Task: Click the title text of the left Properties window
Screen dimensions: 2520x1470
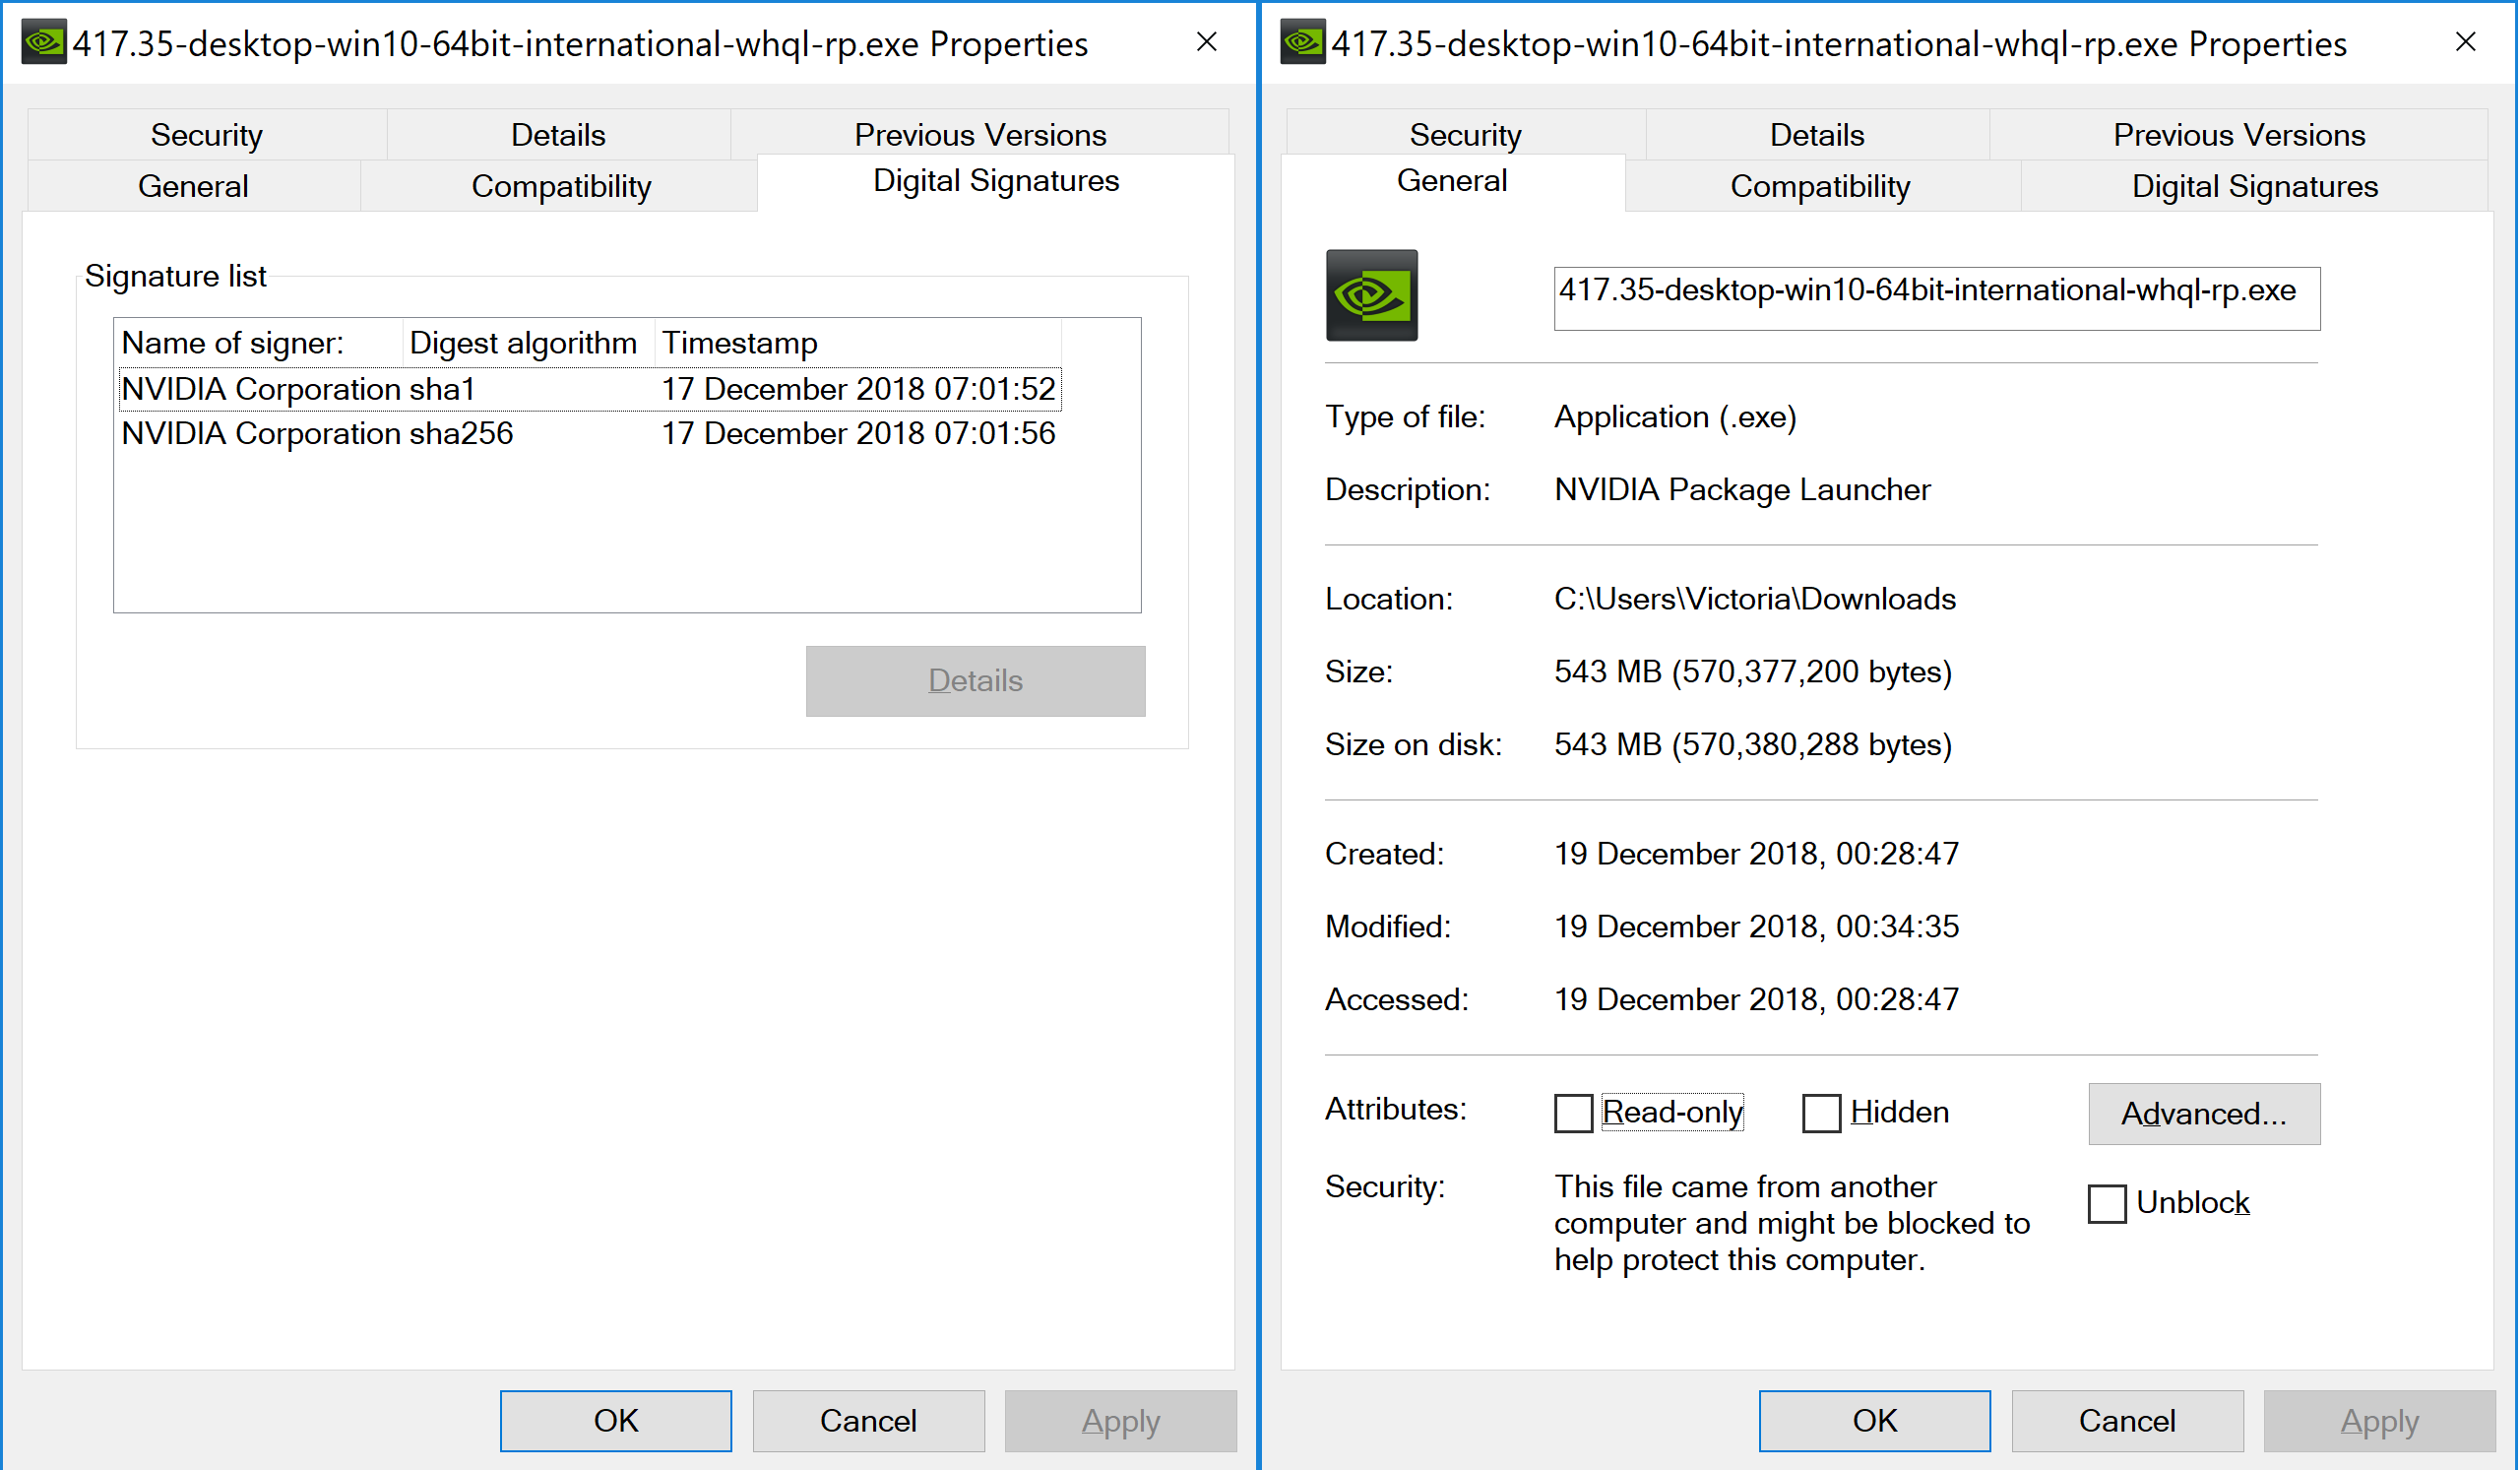Action: [x=580, y=44]
